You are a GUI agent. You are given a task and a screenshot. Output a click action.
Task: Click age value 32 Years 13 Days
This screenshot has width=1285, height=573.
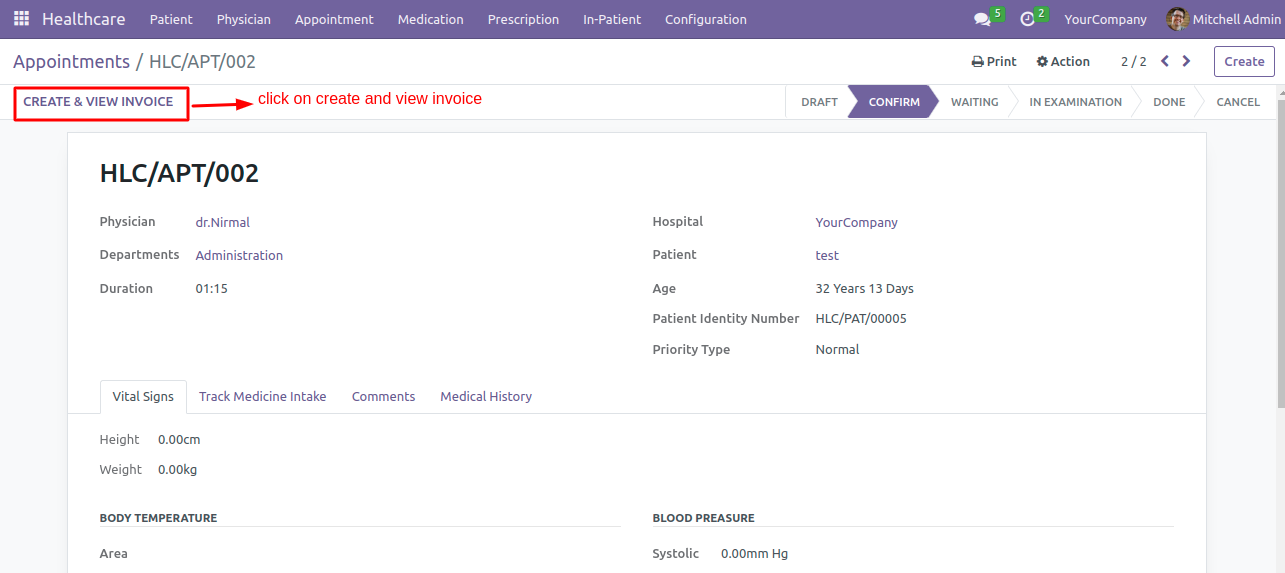[864, 288]
